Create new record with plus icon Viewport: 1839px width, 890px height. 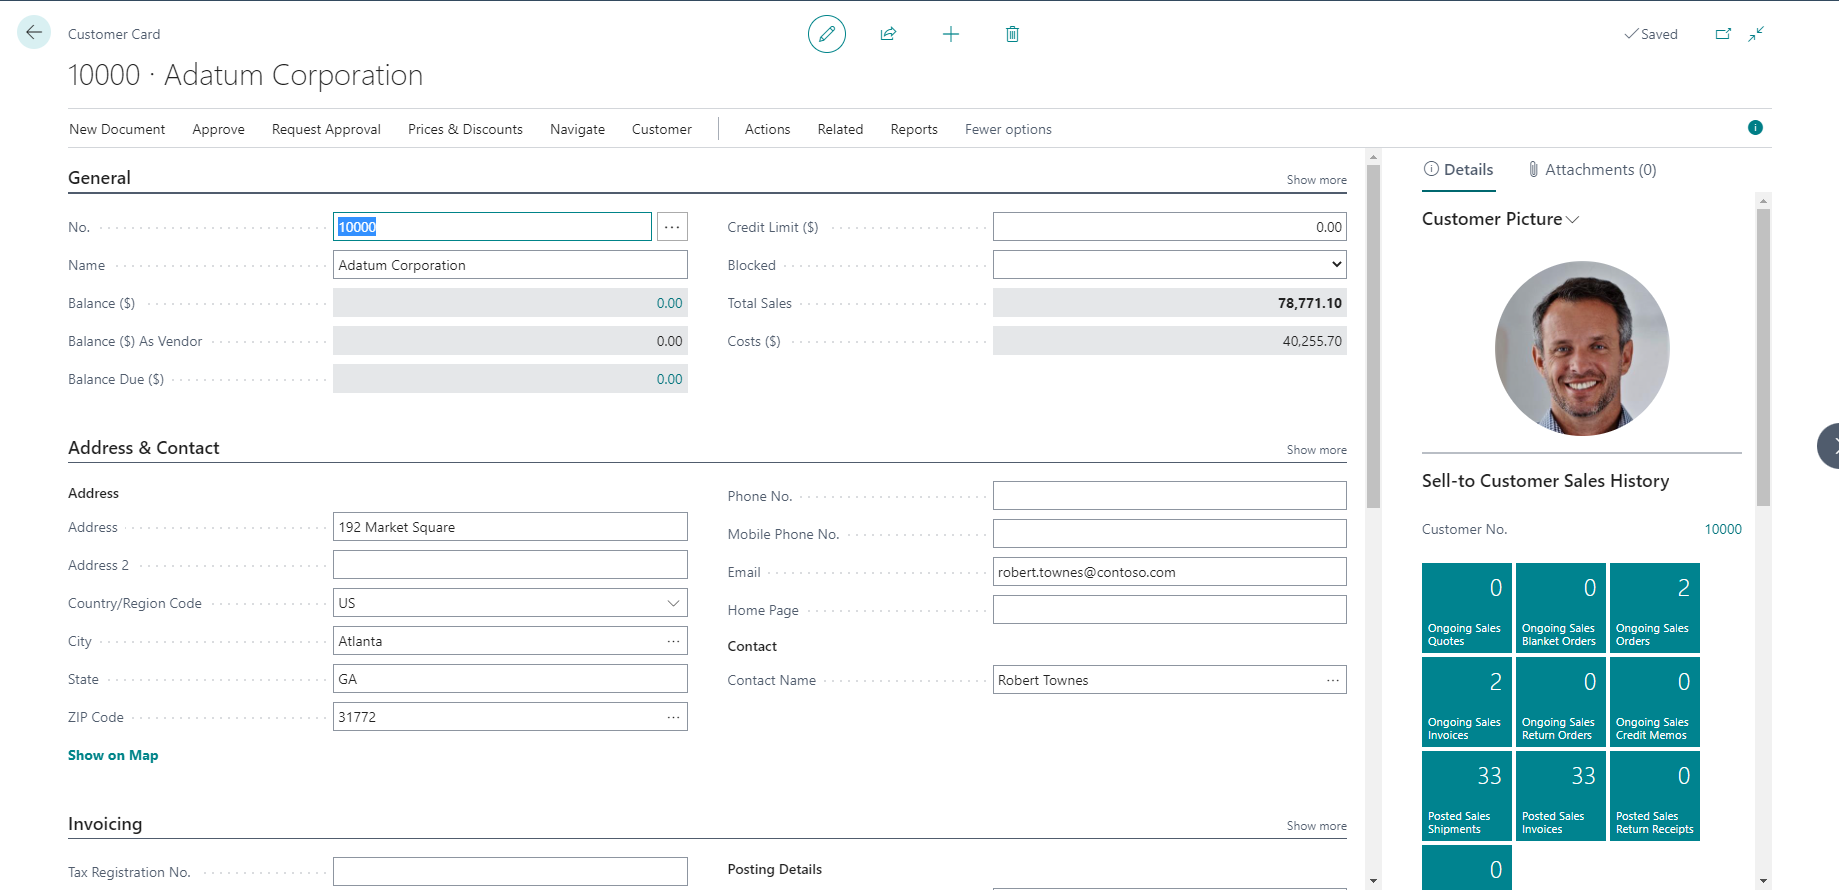(950, 34)
